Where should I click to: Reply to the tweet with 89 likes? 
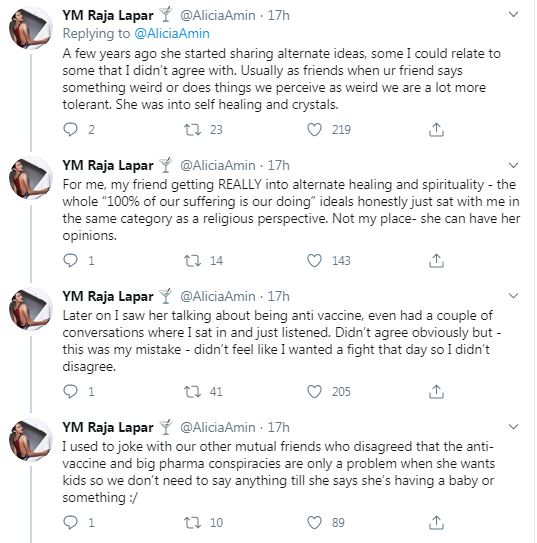pyautogui.click(x=70, y=522)
